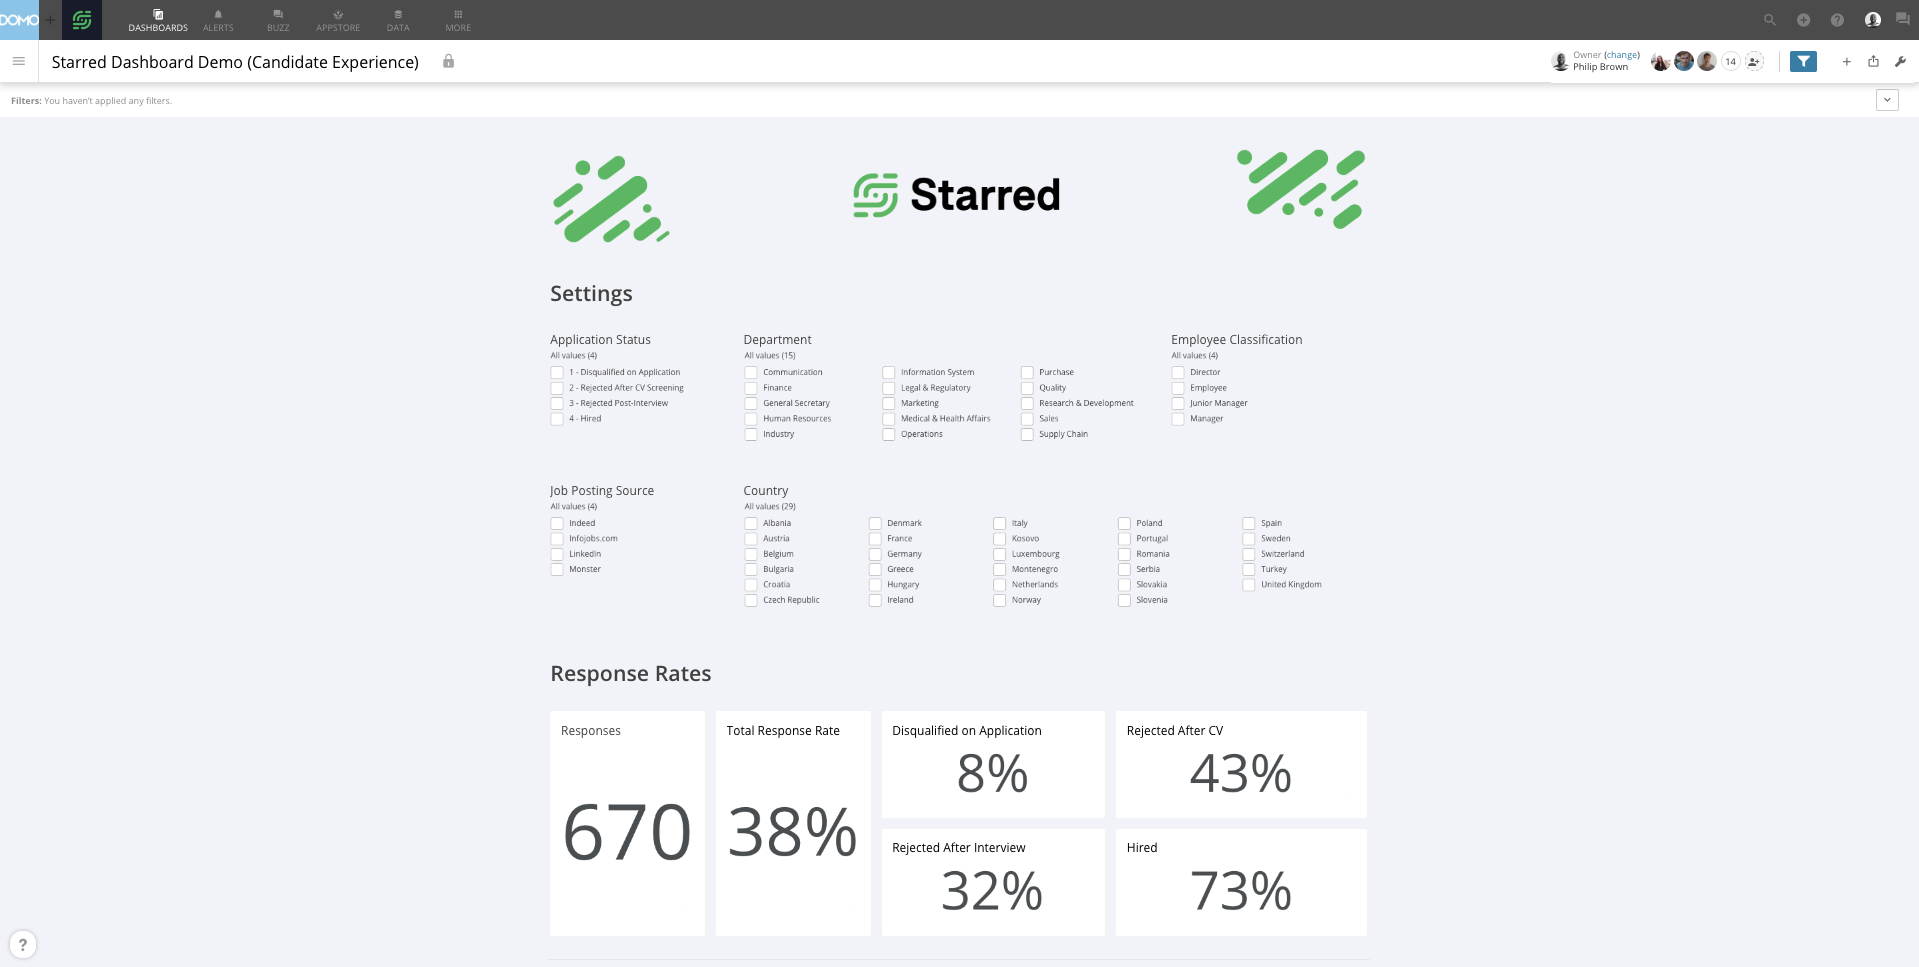Viewport: 1919px width, 967px height.
Task: Check the Director classification box
Action: pyautogui.click(x=1178, y=373)
